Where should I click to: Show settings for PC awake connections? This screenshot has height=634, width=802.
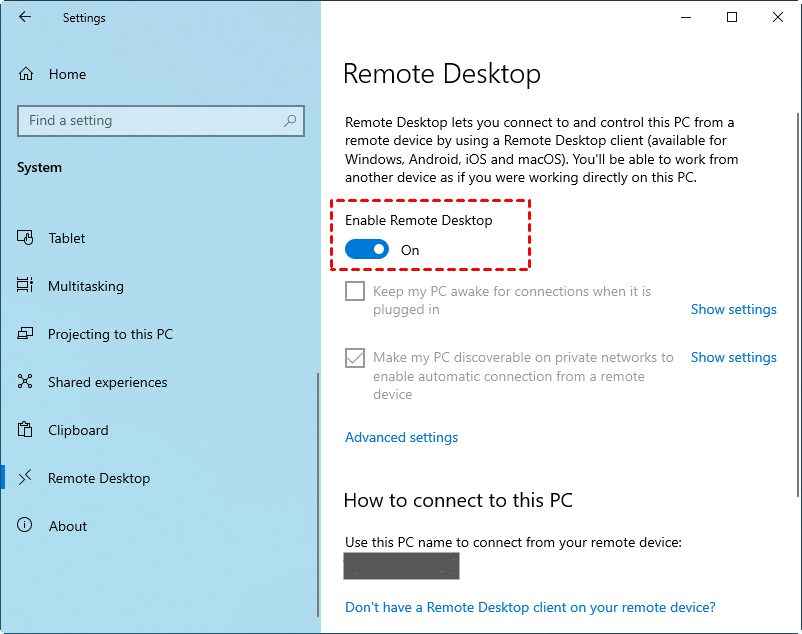pos(733,309)
